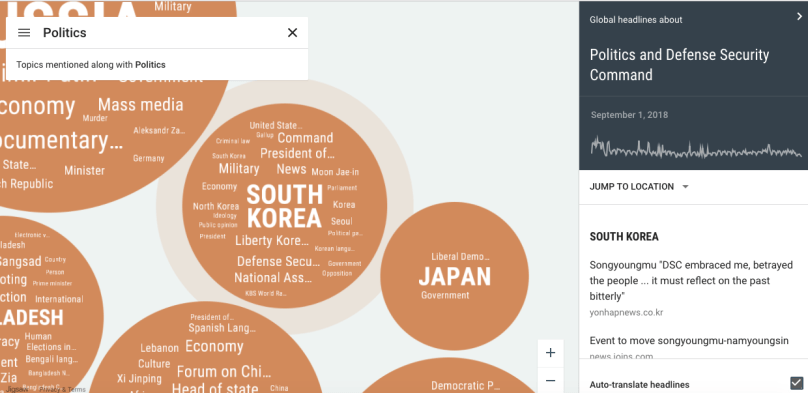
Task: Click the North Korea topic
Action: (x=216, y=206)
